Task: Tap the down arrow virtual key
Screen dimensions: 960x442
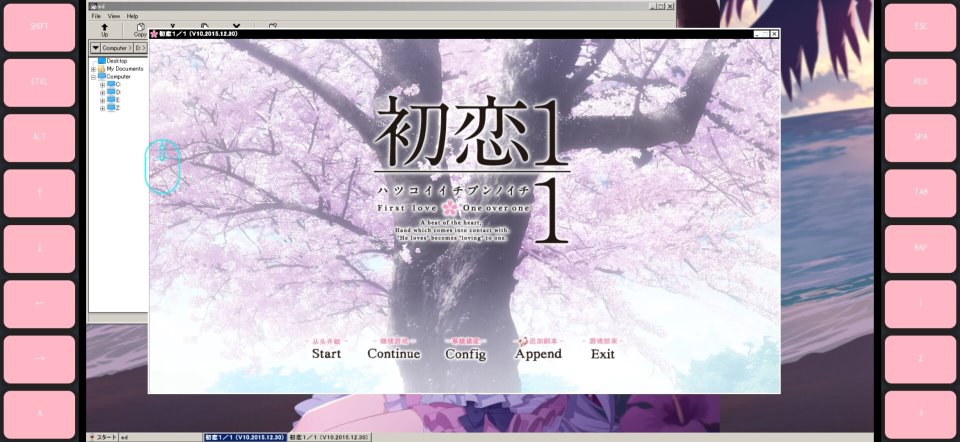Action: (39, 249)
